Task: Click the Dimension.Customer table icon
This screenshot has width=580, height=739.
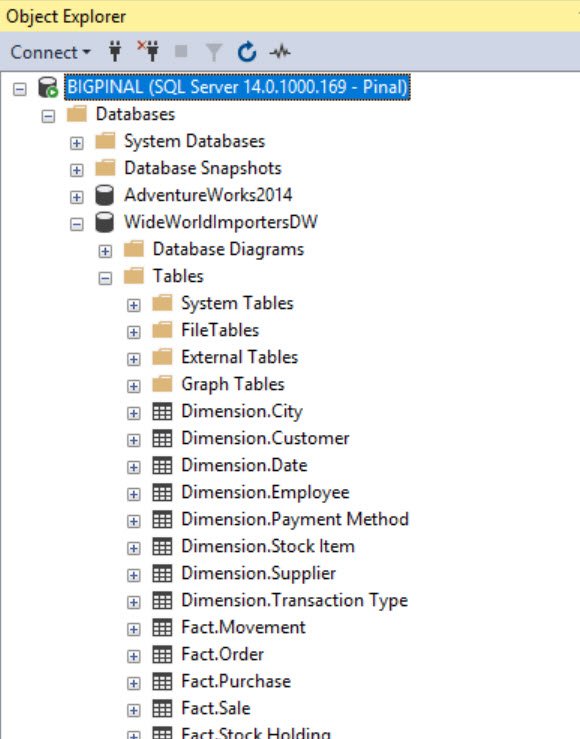Action: (163, 439)
